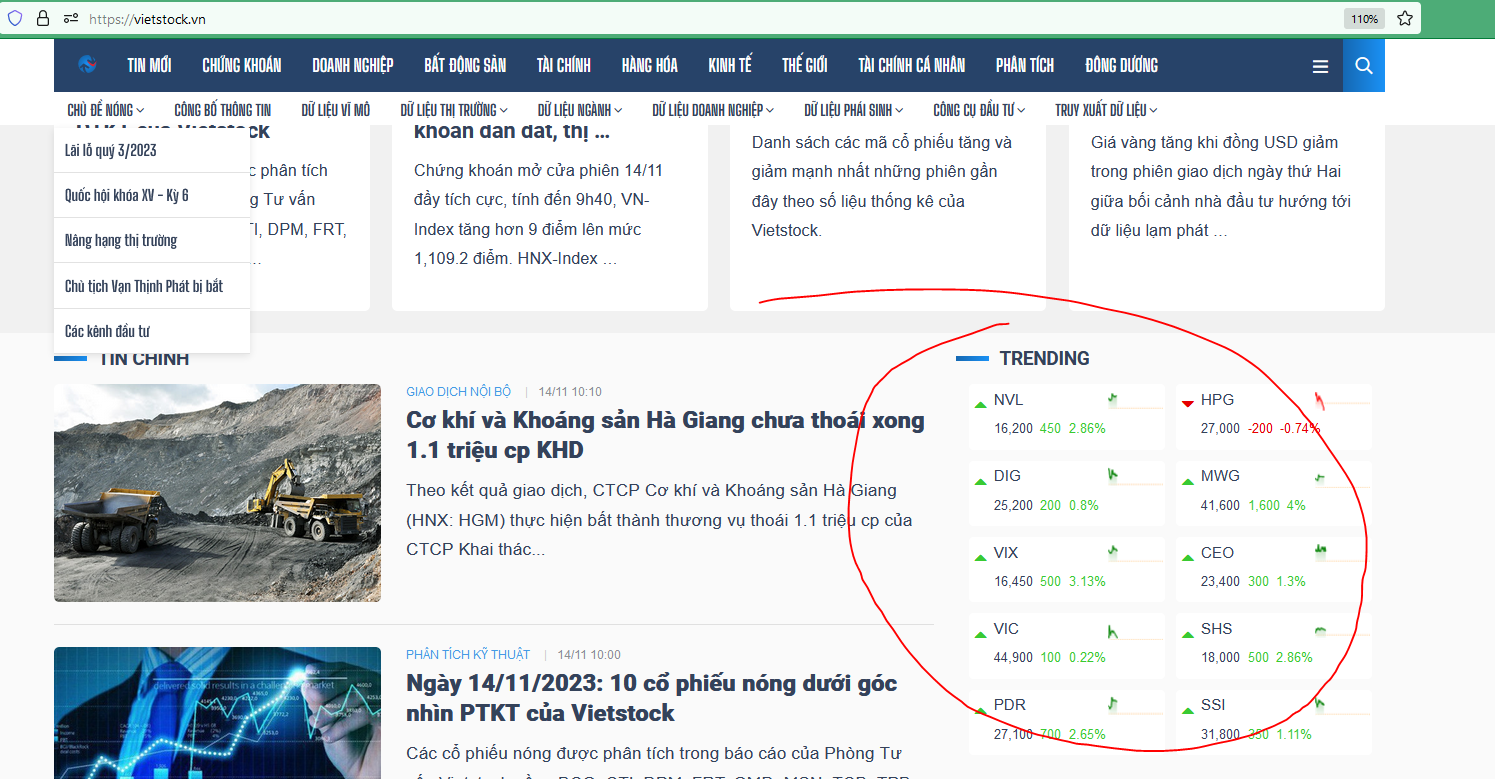Click the HPG mini sparkline chart

1342,401
